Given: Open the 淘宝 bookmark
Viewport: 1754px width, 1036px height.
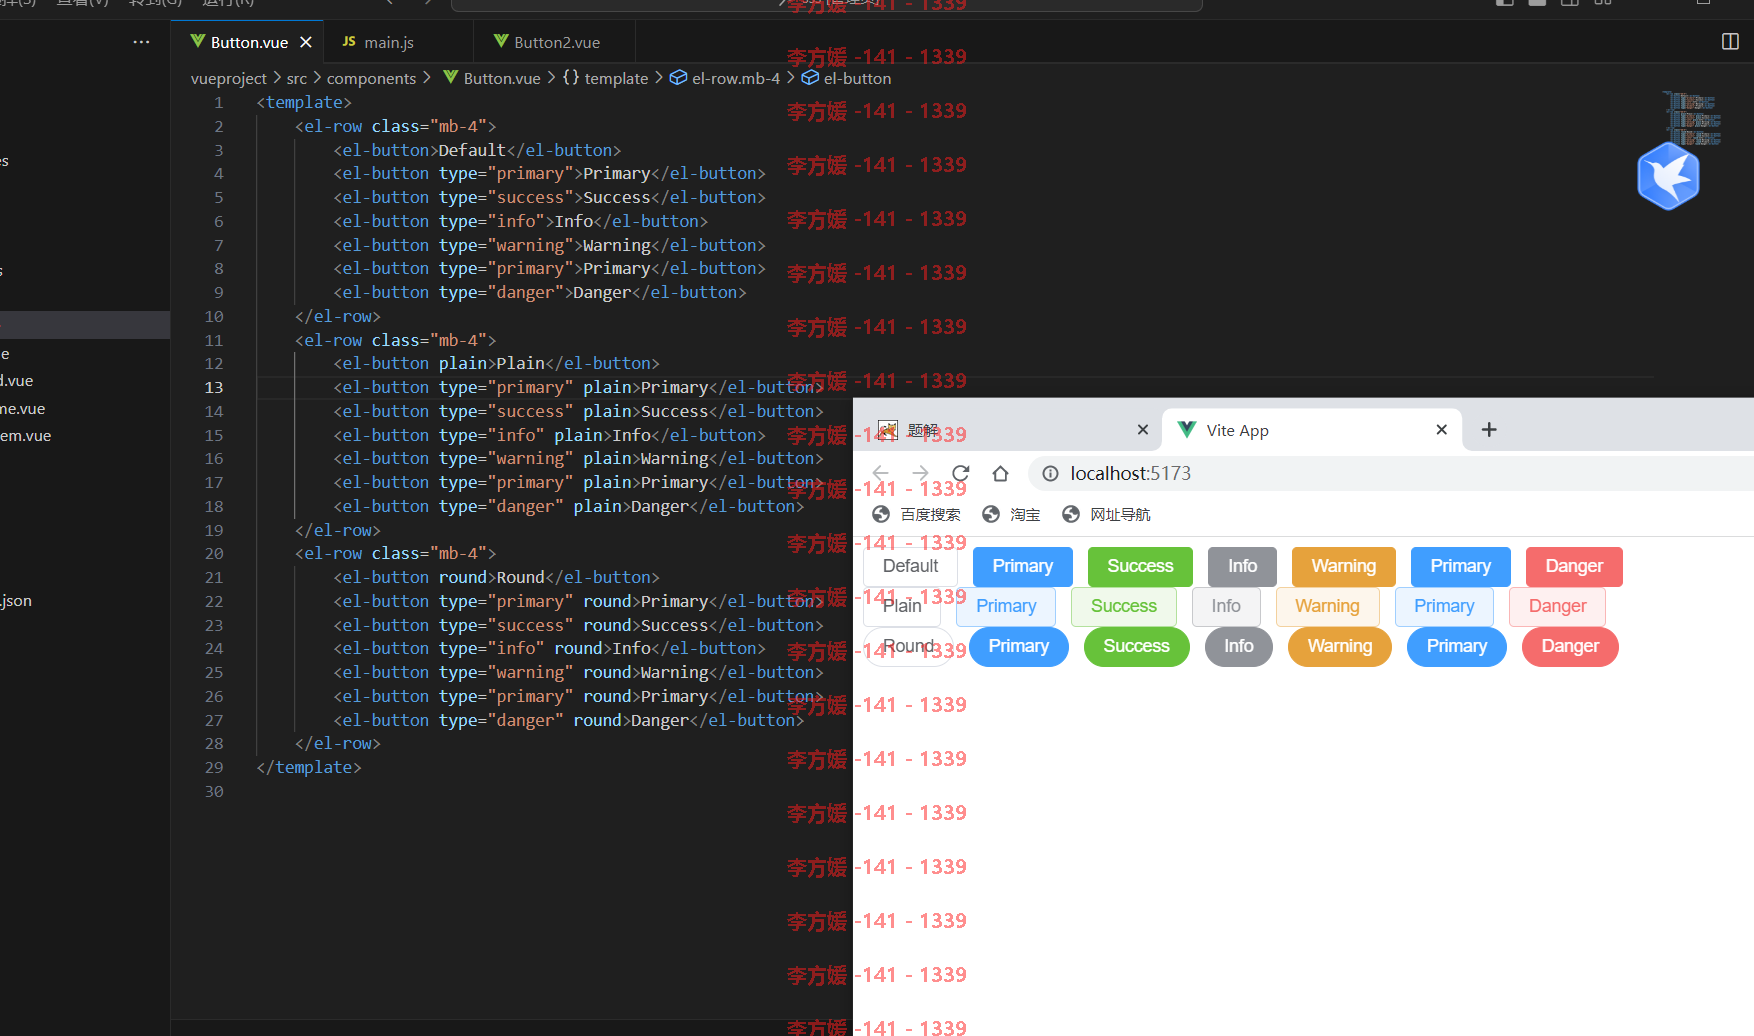Looking at the screenshot, I should click(x=1011, y=514).
